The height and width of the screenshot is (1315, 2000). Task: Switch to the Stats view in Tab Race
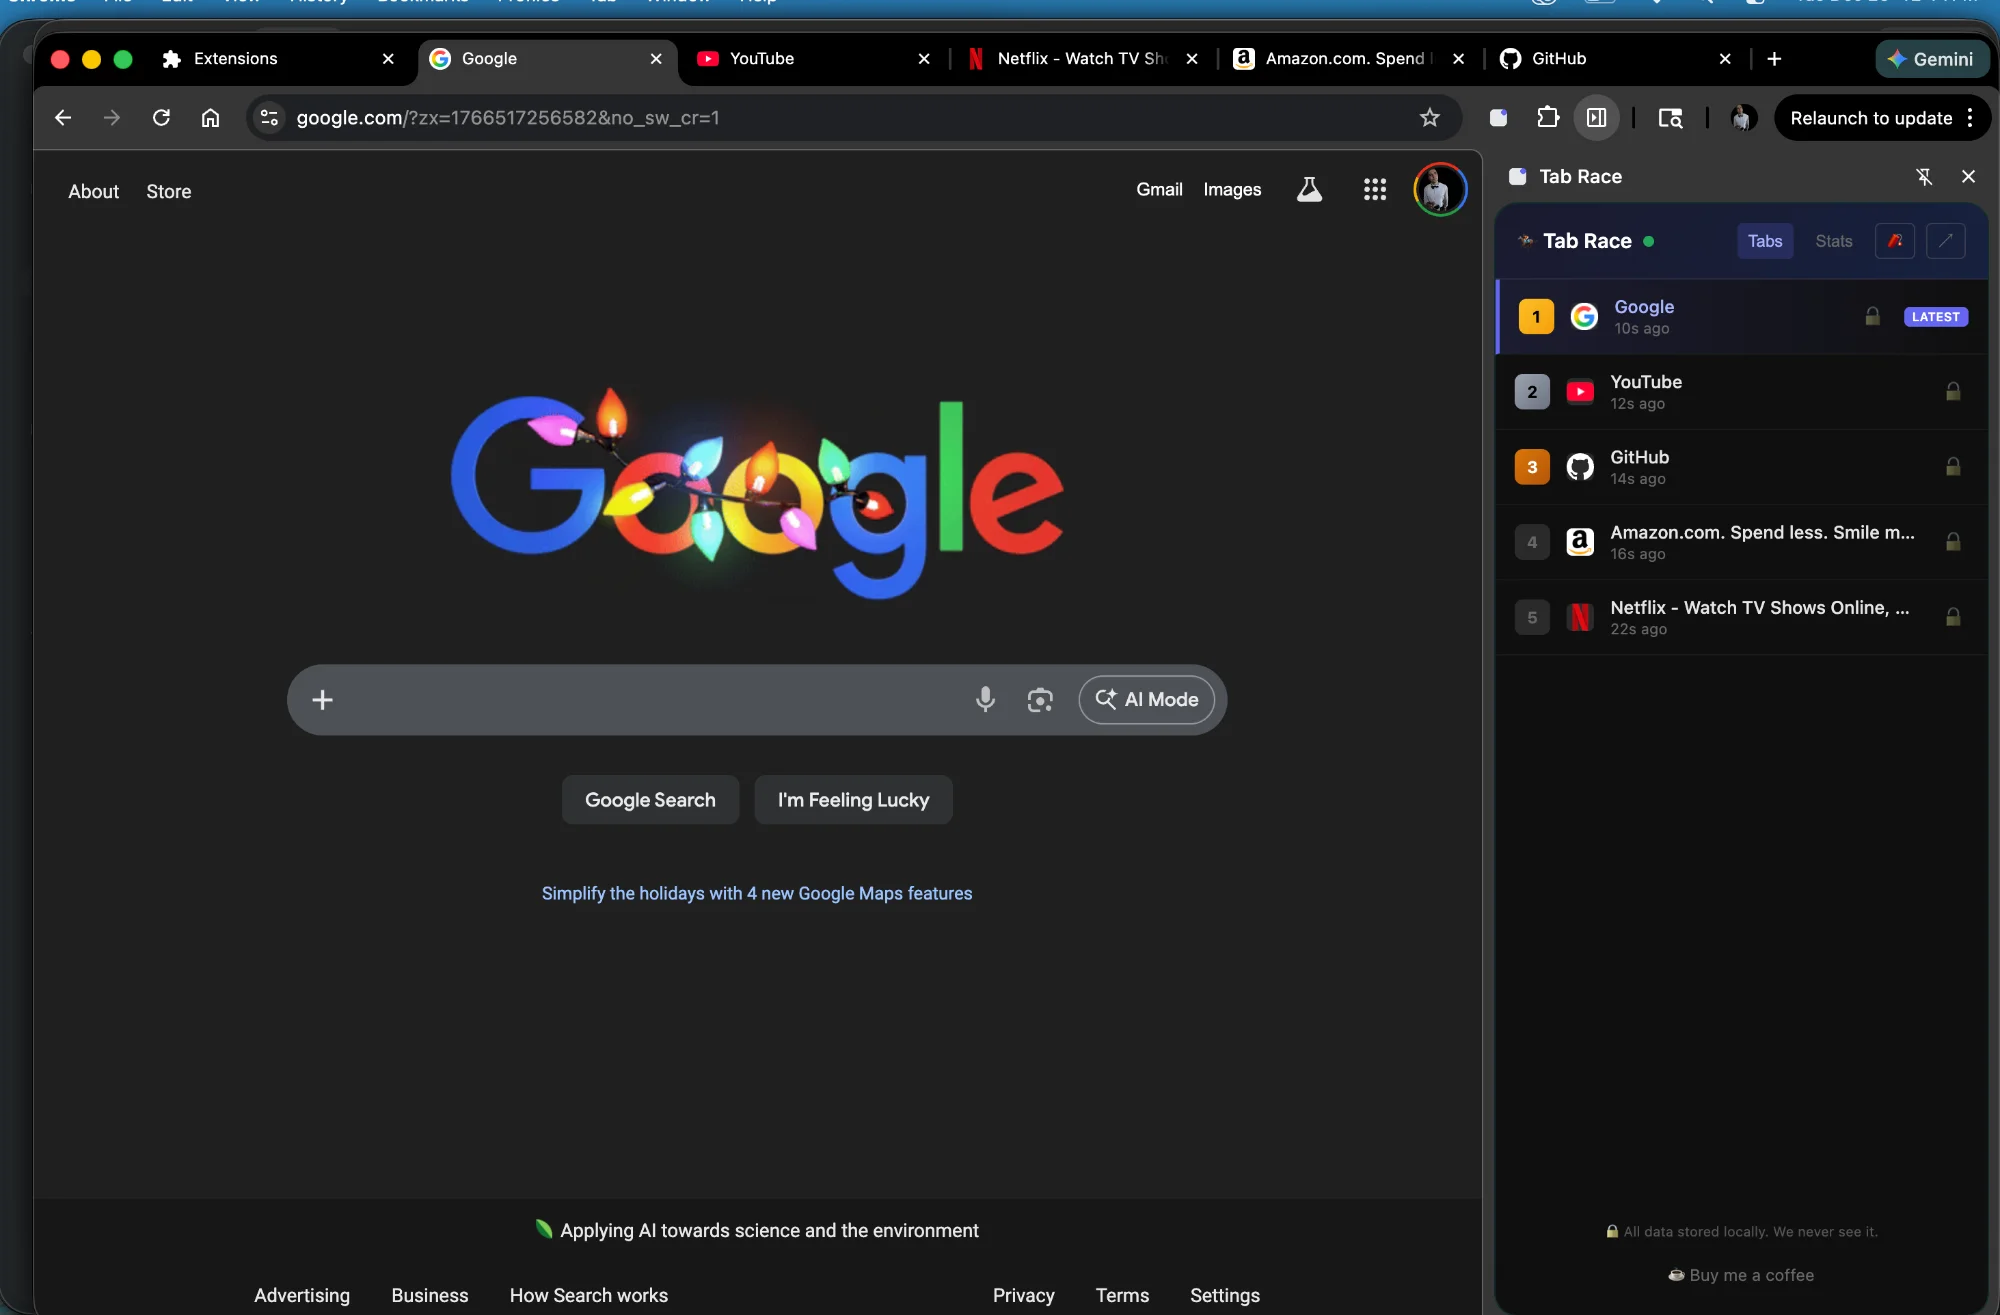pos(1832,241)
